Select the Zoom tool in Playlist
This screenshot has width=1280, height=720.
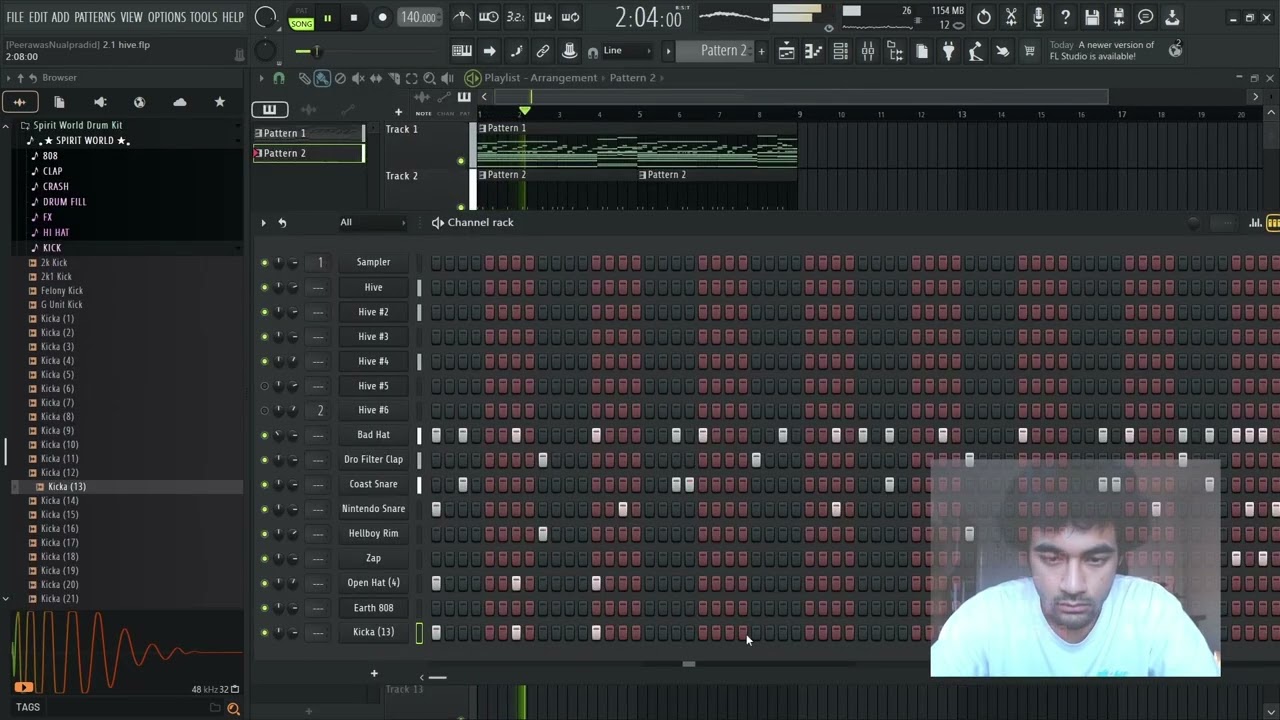click(x=430, y=78)
